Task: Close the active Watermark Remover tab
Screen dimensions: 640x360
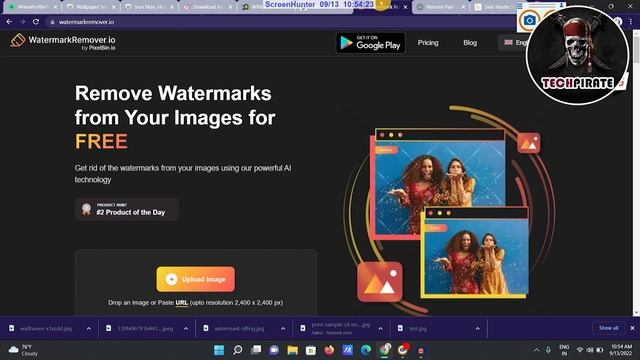Action: tap(405, 7)
